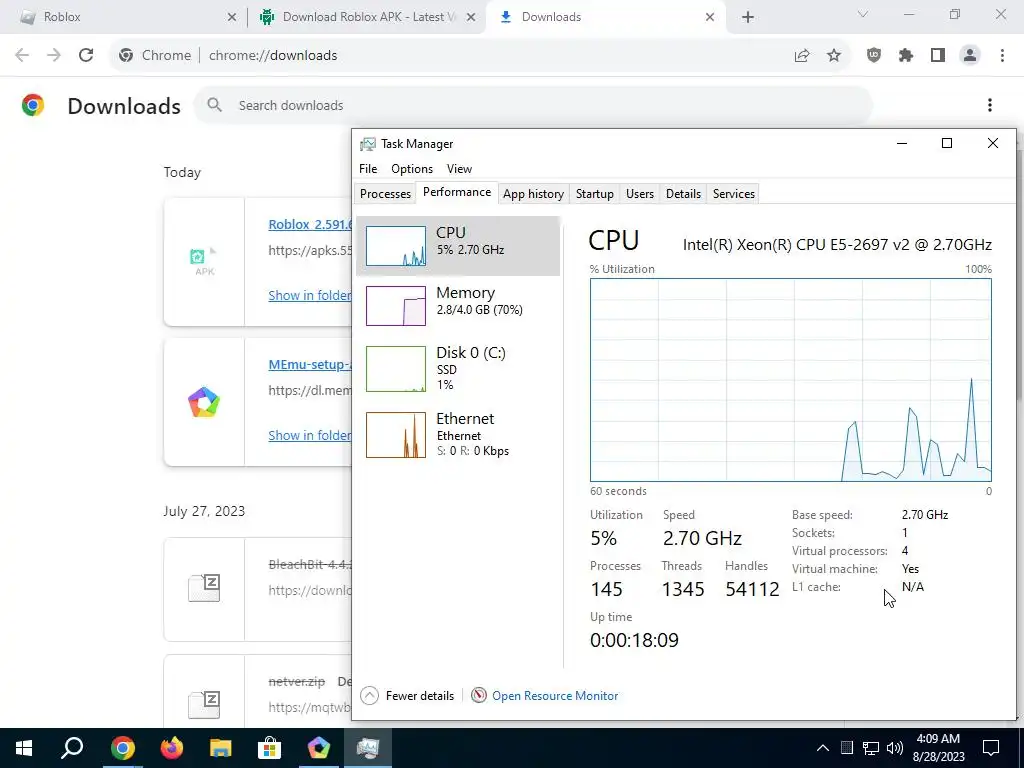The image size is (1024, 768).
Task: Switch to the Services tab
Action: click(733, 194)
